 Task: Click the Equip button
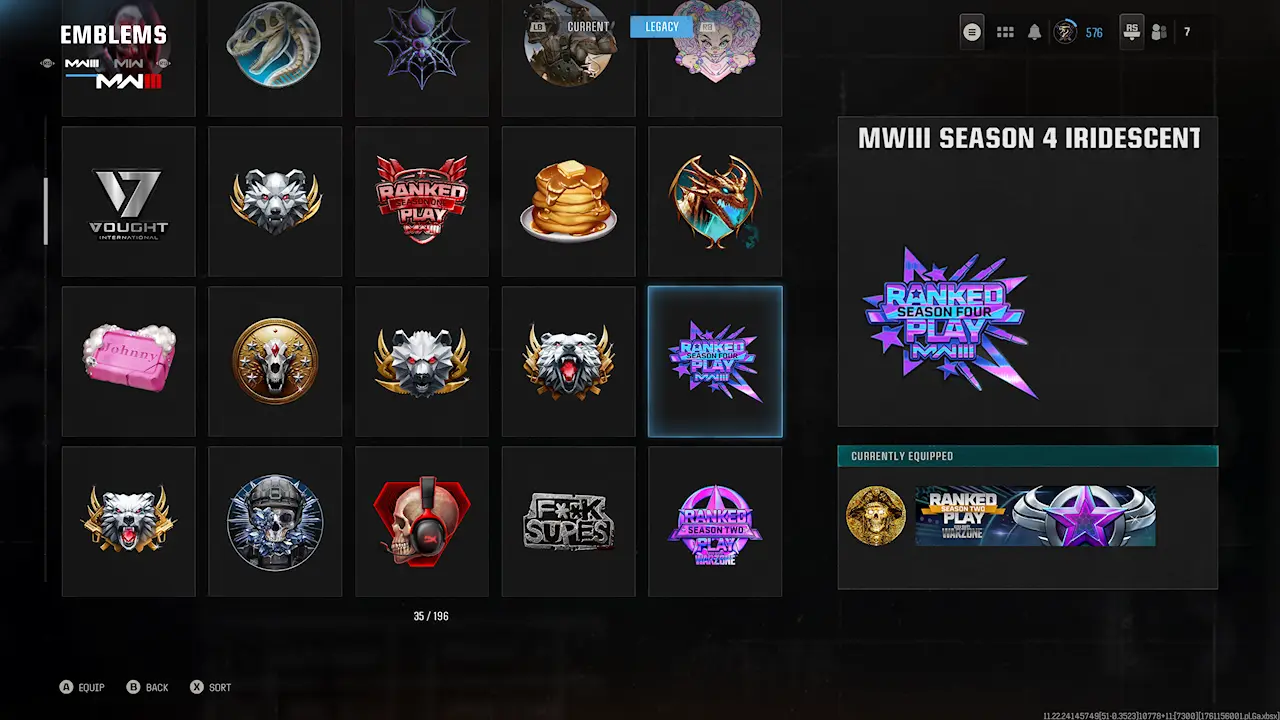82,687
